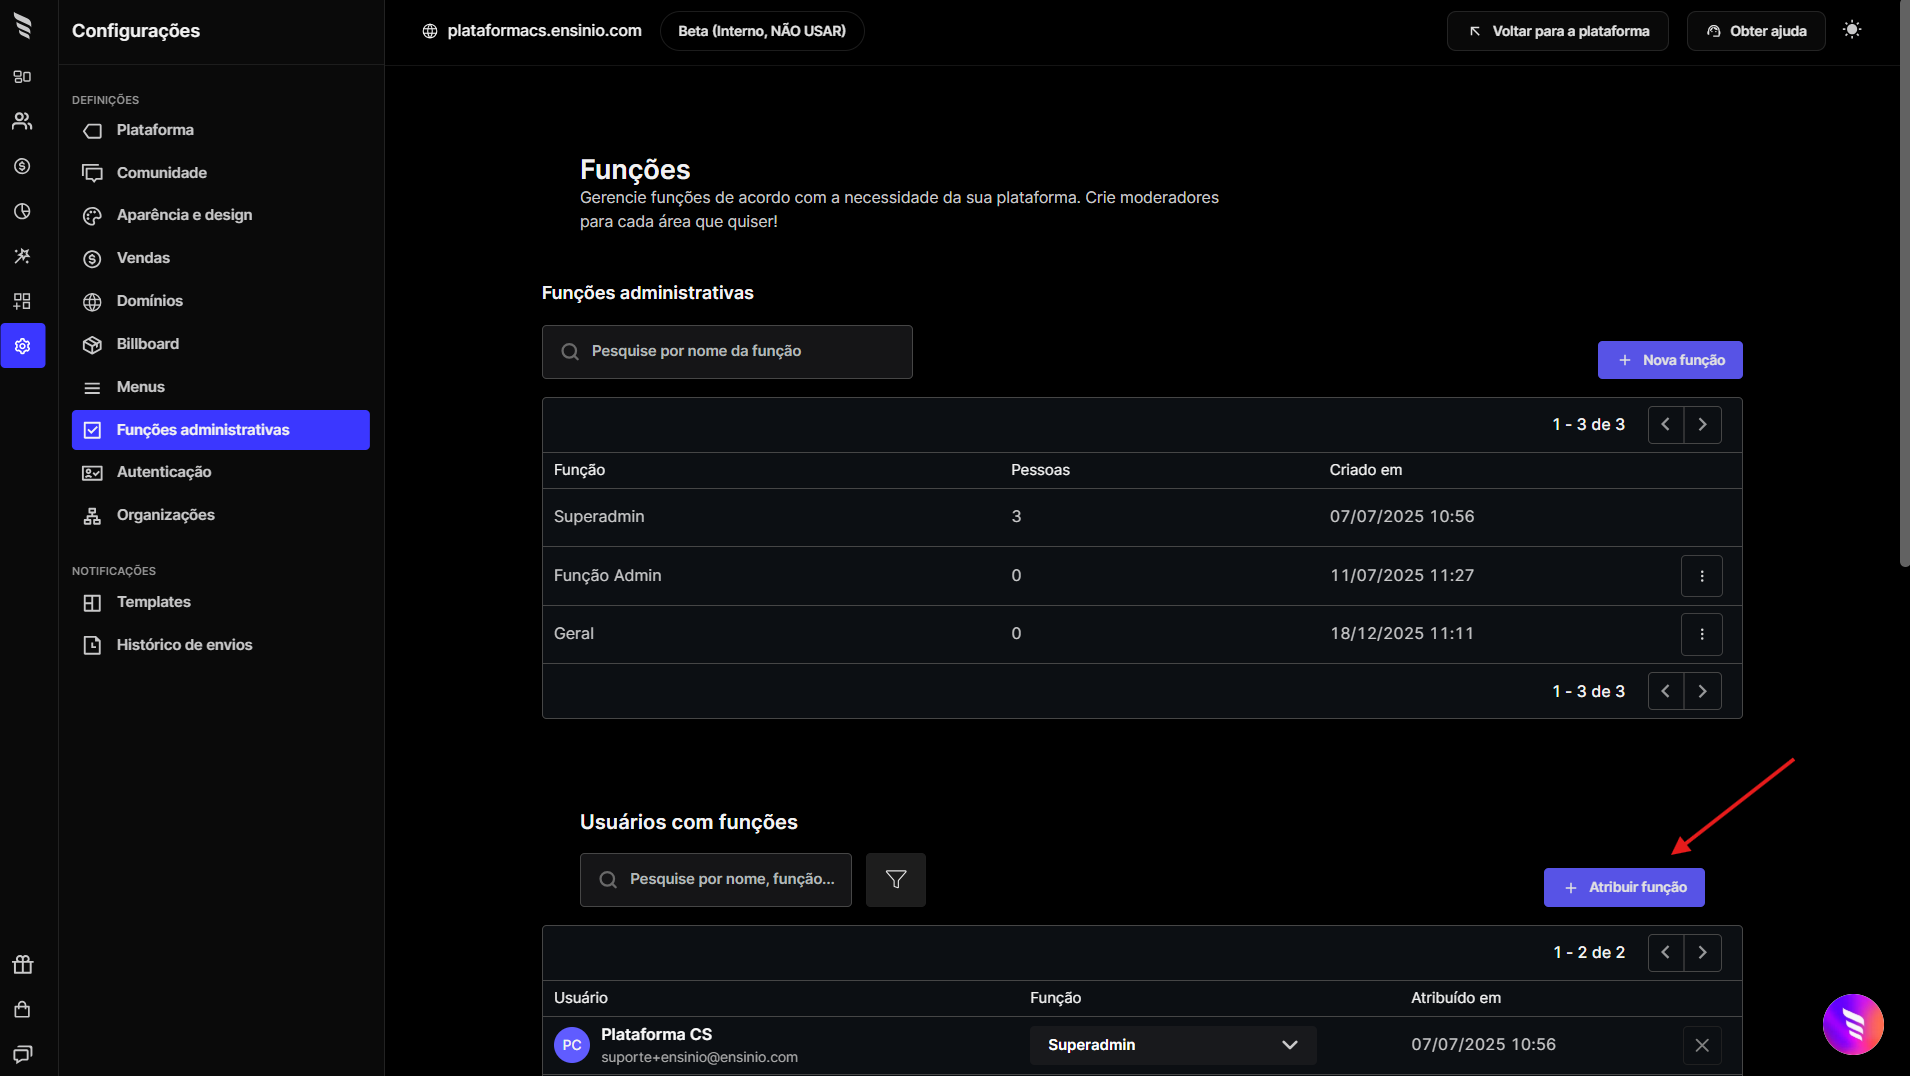Open three-dot menu for Função Admin row
1910x1076 pixels.
(x=1701, y=576)
